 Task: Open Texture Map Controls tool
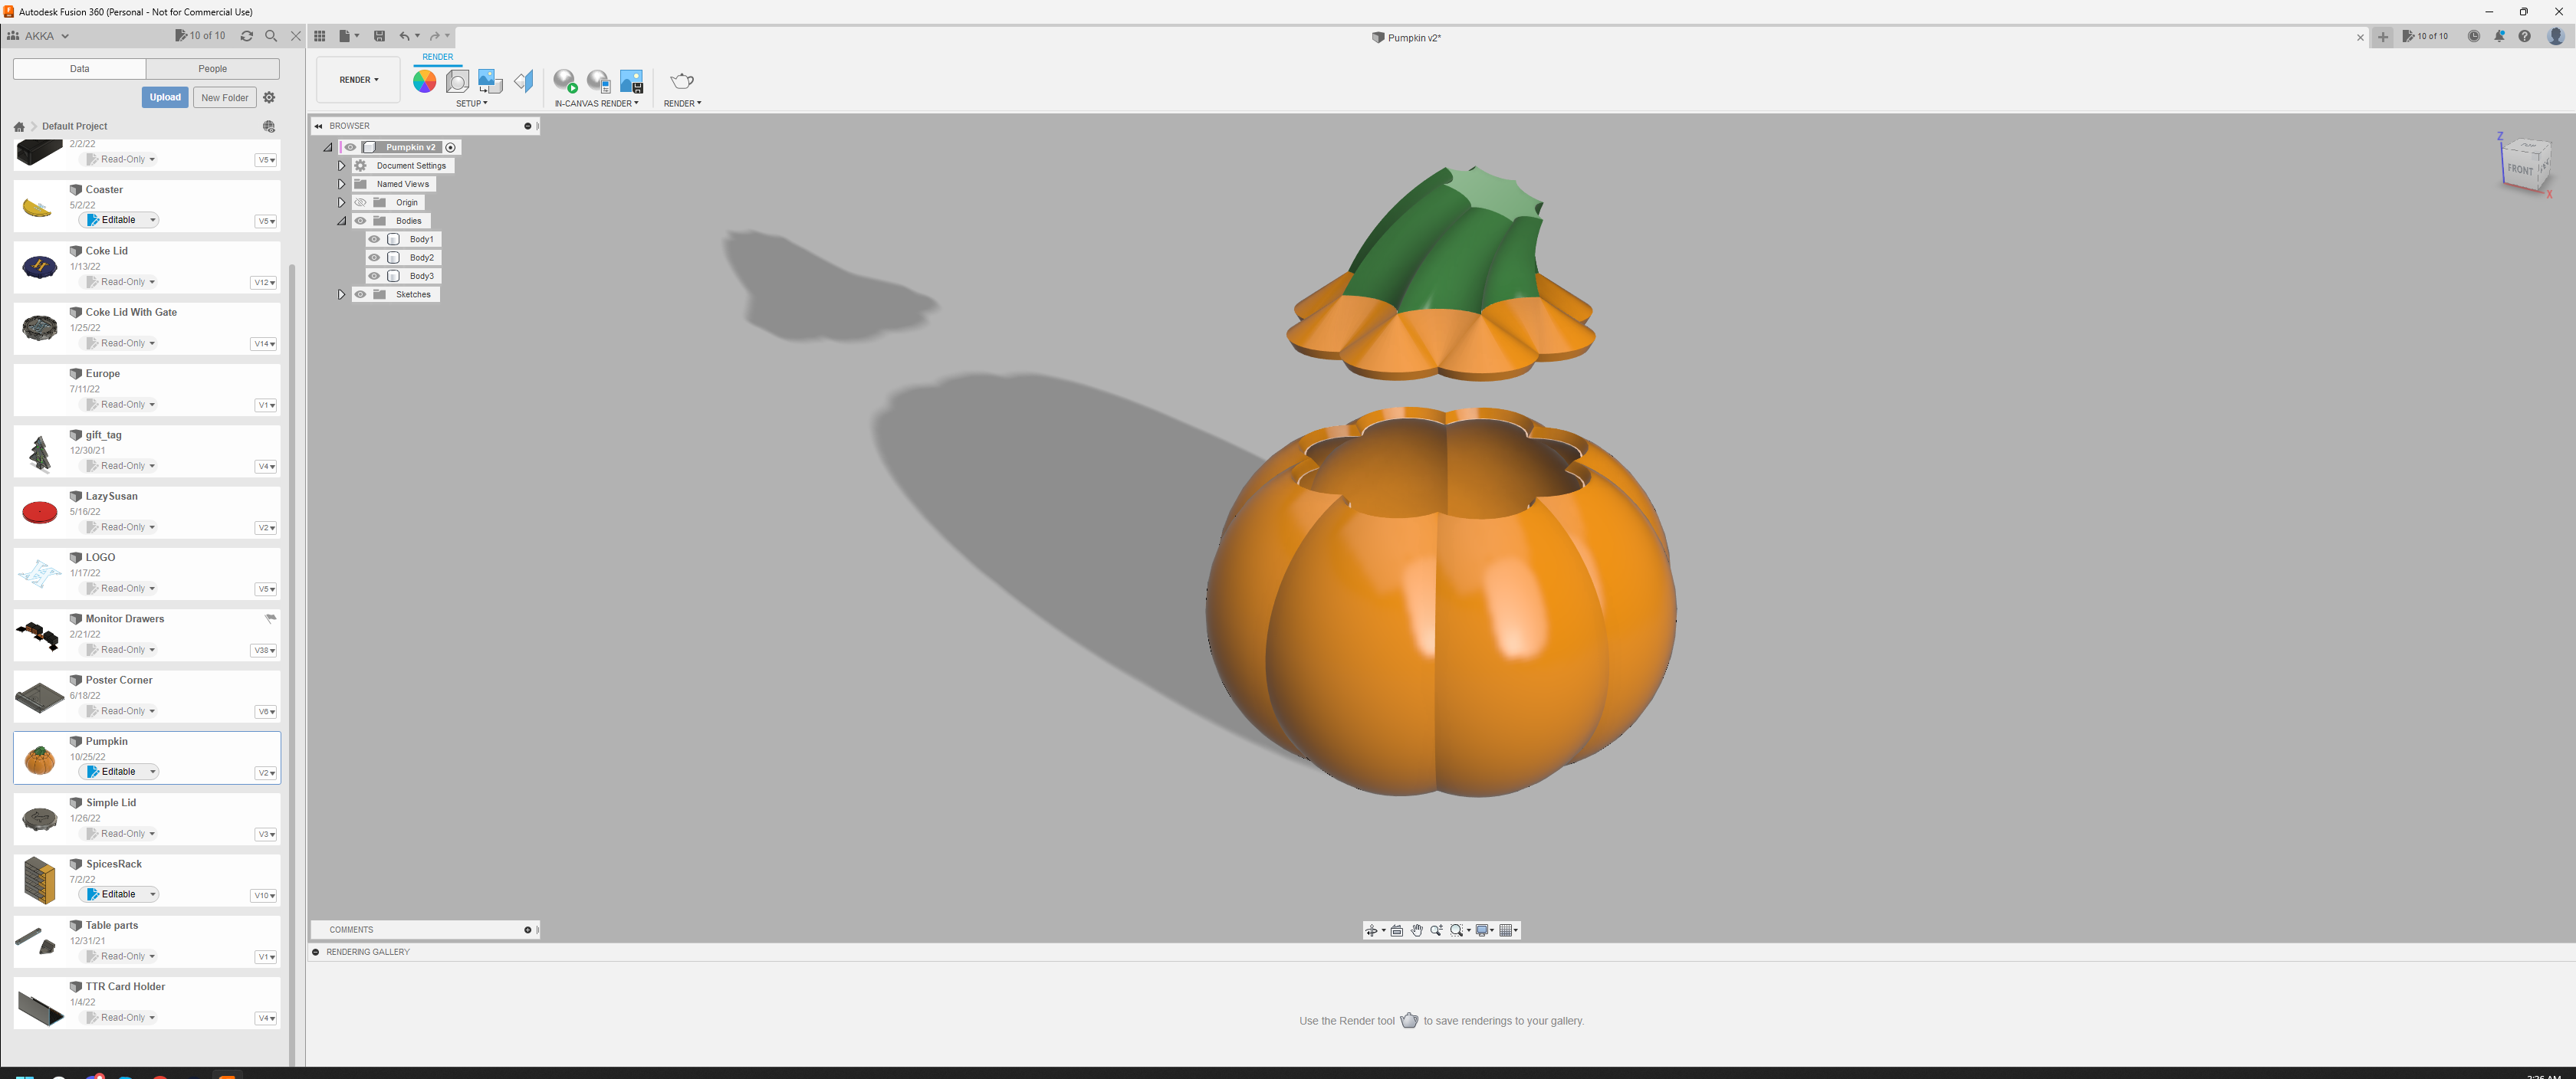tap(524, 81)
